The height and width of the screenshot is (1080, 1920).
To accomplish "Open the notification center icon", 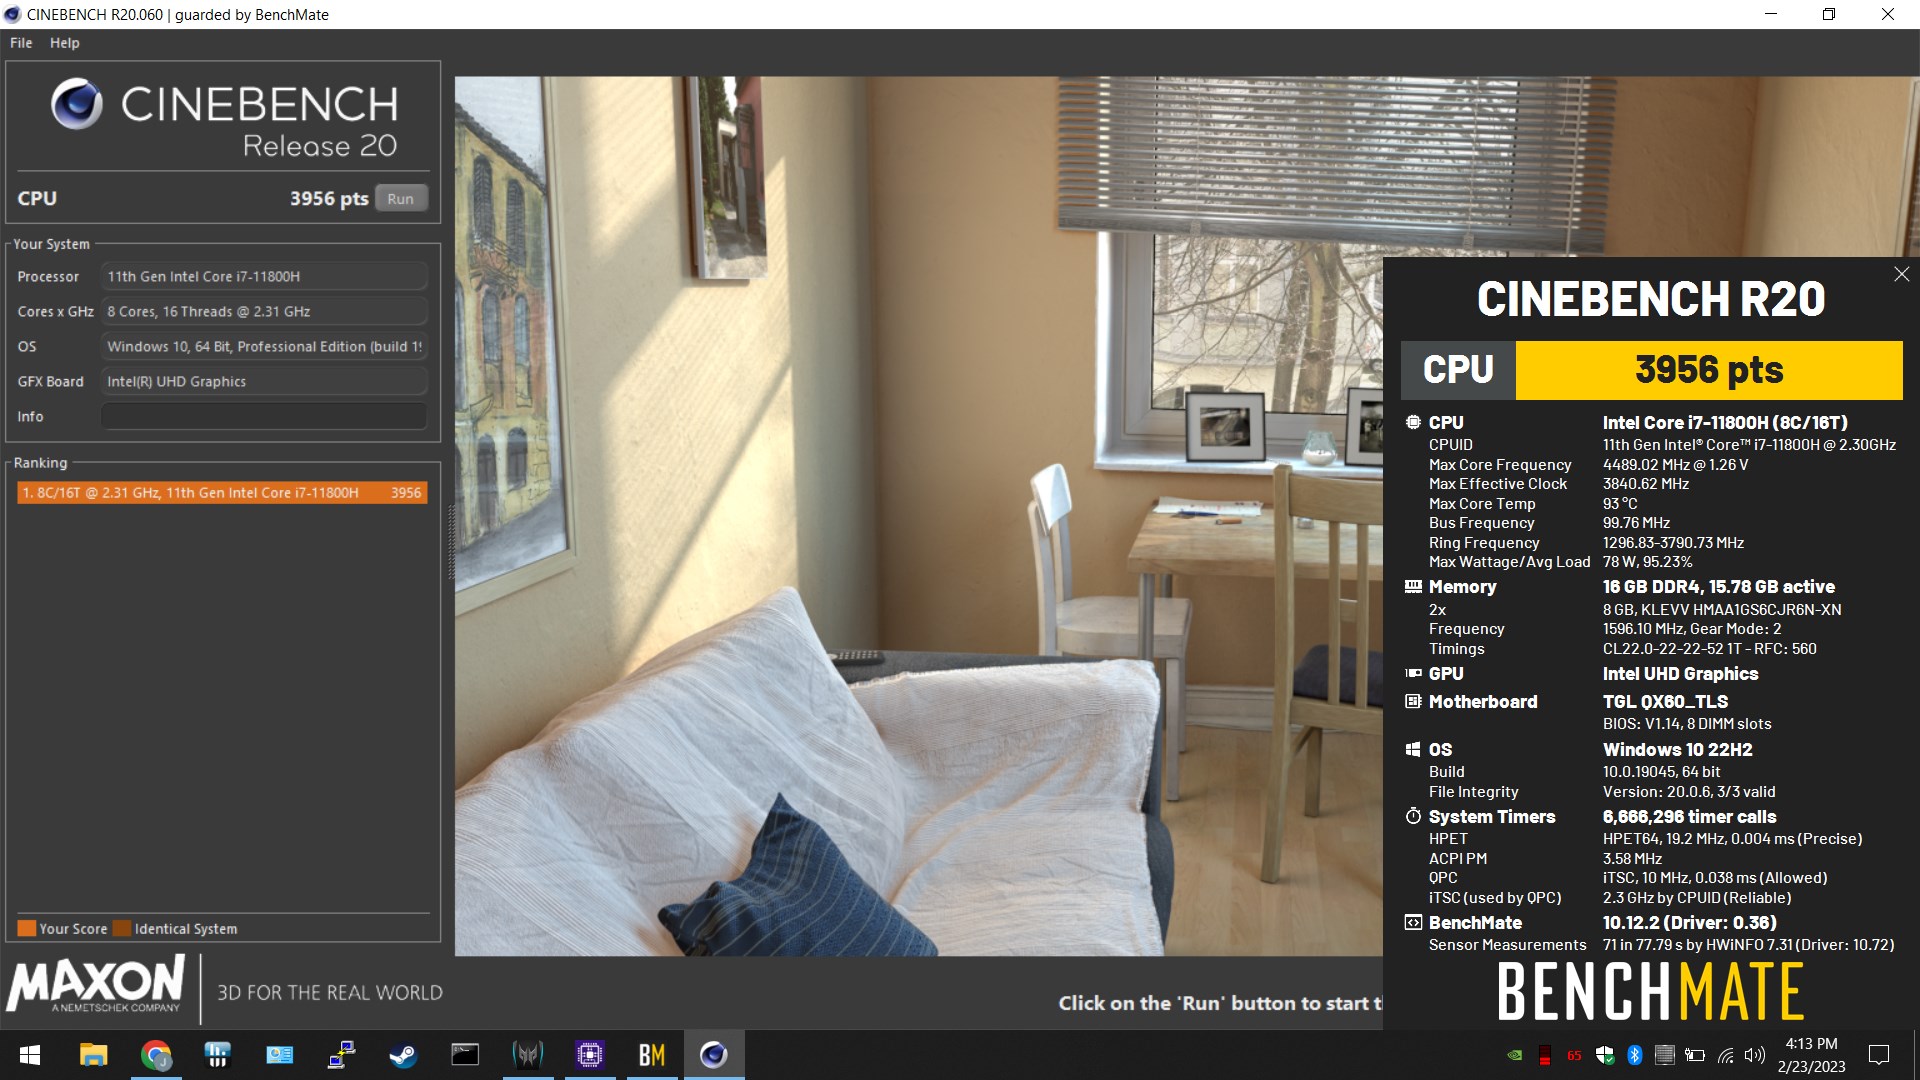I will tap(1879, 1055).
